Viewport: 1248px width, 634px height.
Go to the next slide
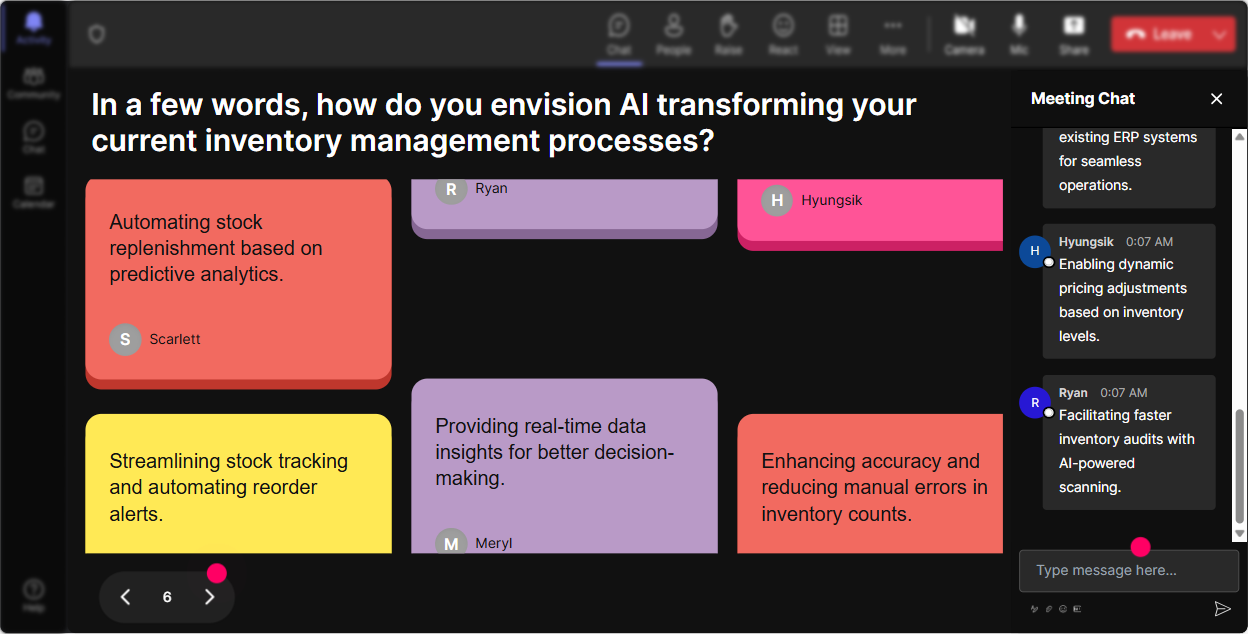click(209, 597)
